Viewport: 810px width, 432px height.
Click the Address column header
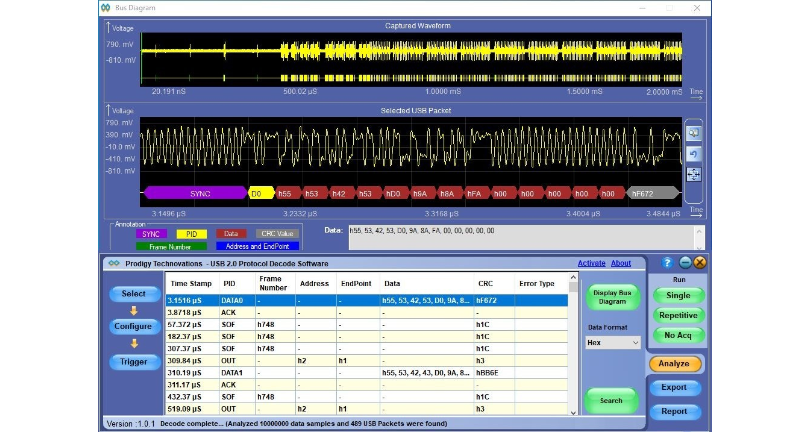[314, 284]
